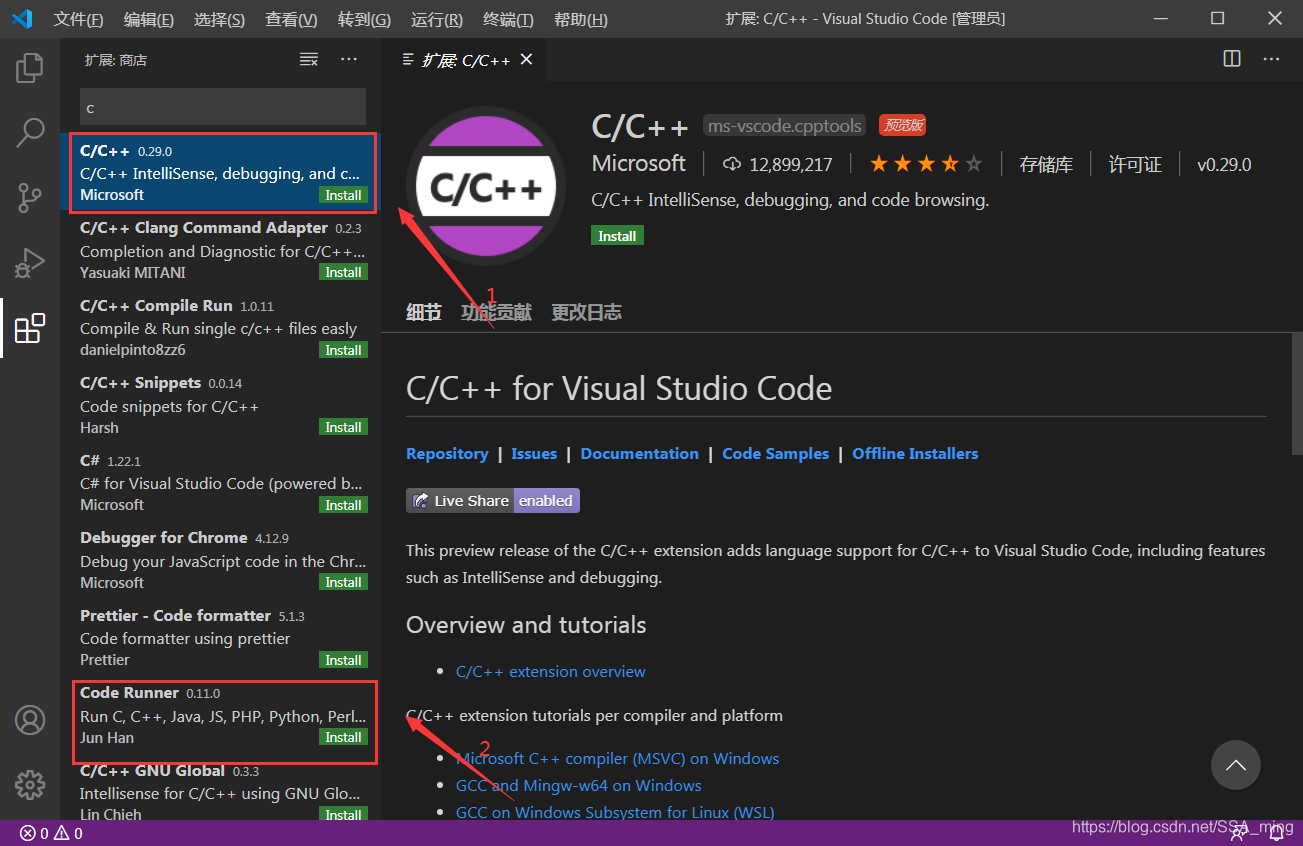The image size is (1303, 846).
Task: Click the C/C++ extension logo
Action: pyautogui.click(x=486, y=187)
